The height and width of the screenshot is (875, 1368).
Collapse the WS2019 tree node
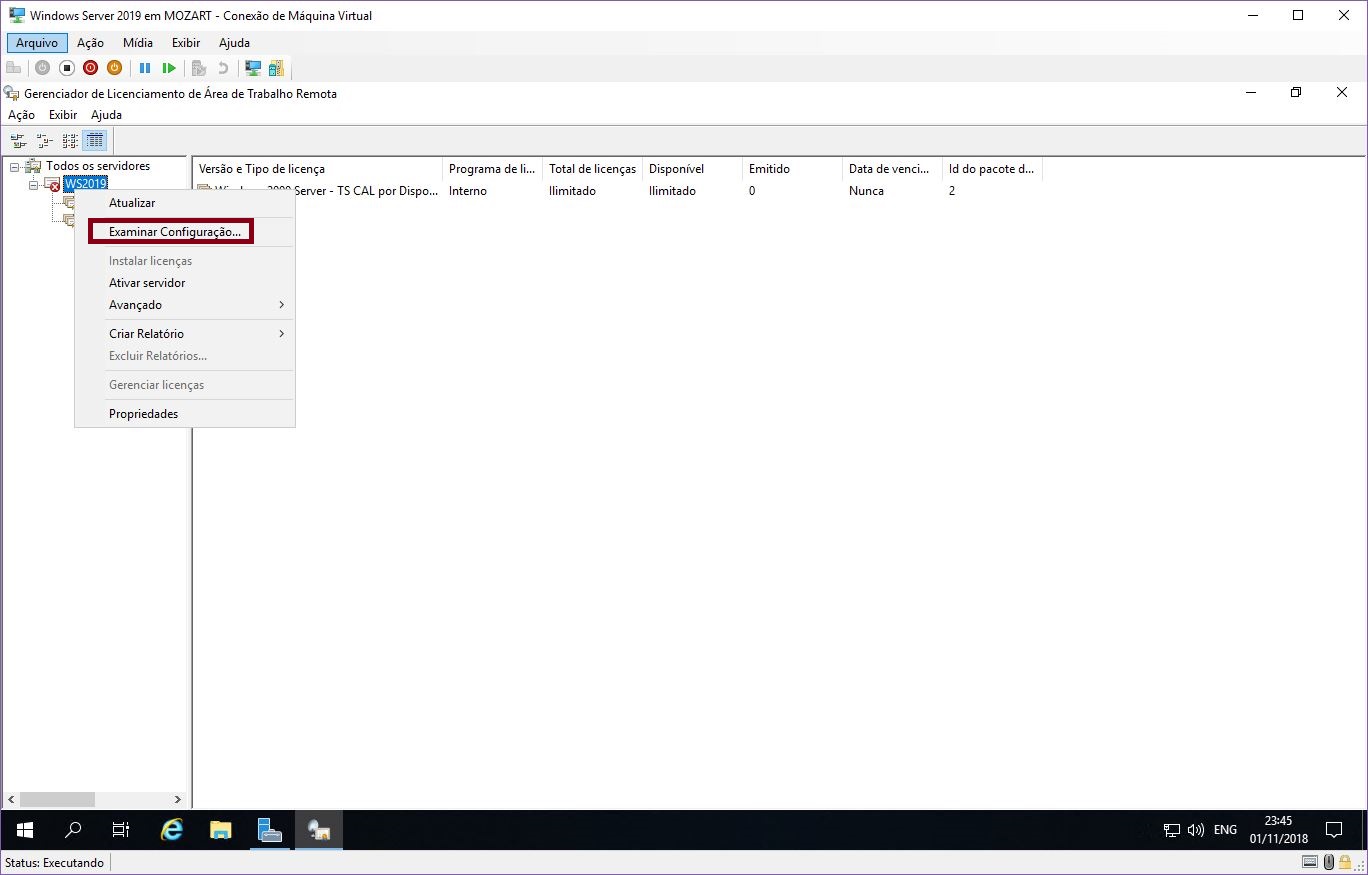pyautogui.click(x=33, y=185)
